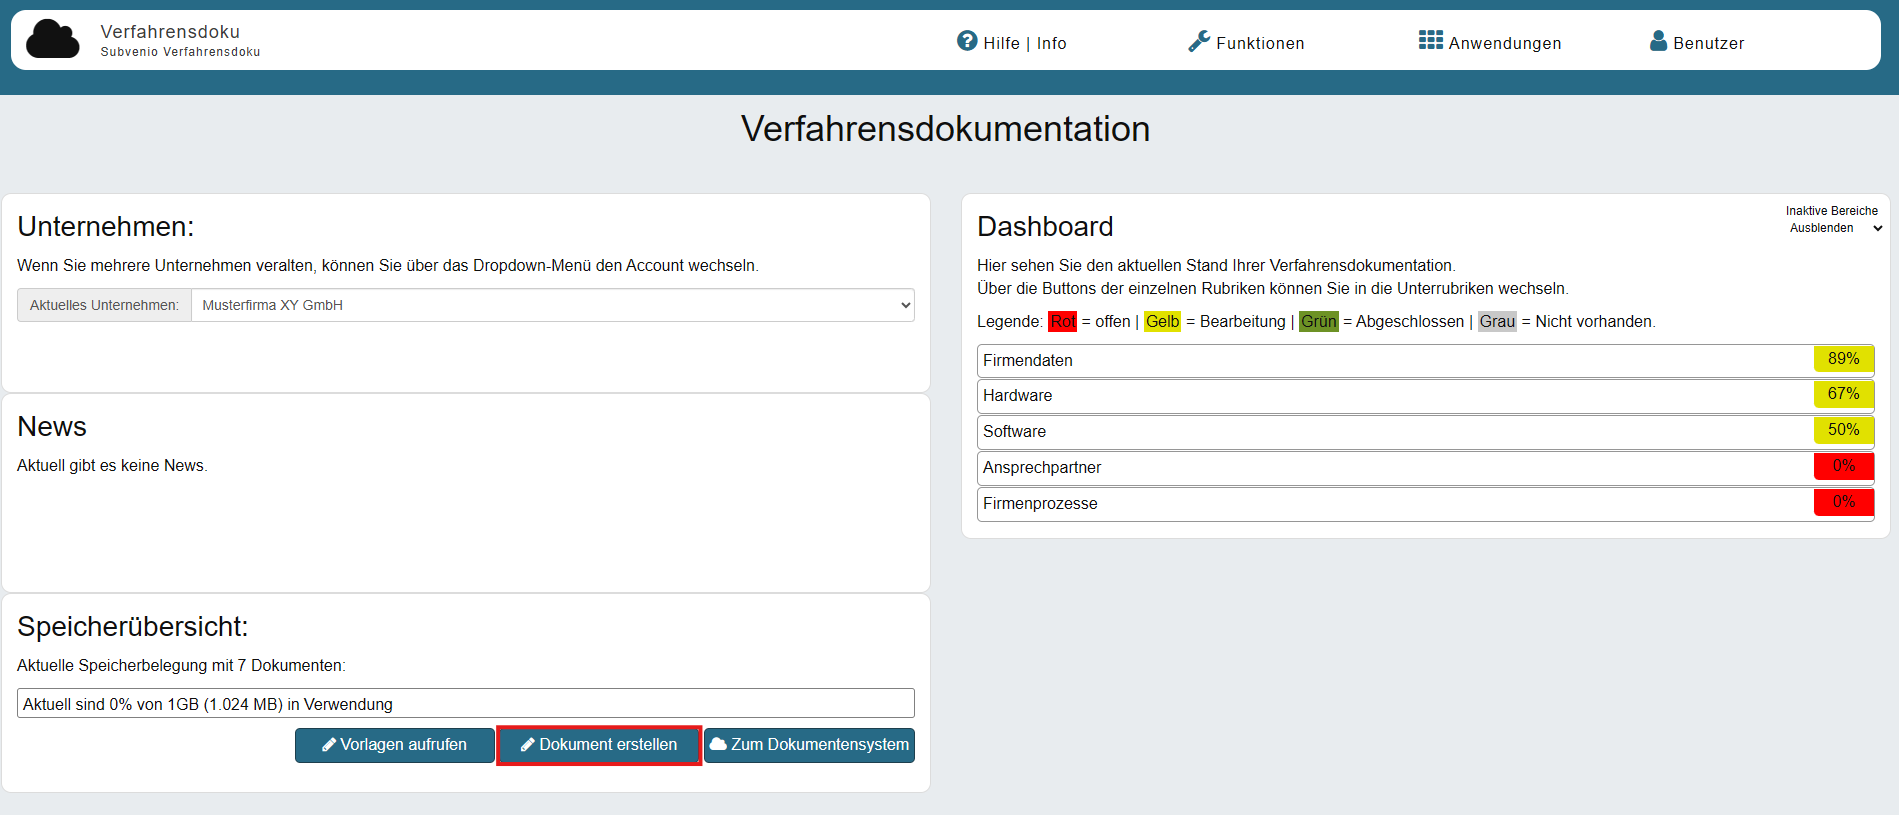Screen dimensions: 1899x815
Task: Click the green Grün legend swatch
Action: point(1319,322)
